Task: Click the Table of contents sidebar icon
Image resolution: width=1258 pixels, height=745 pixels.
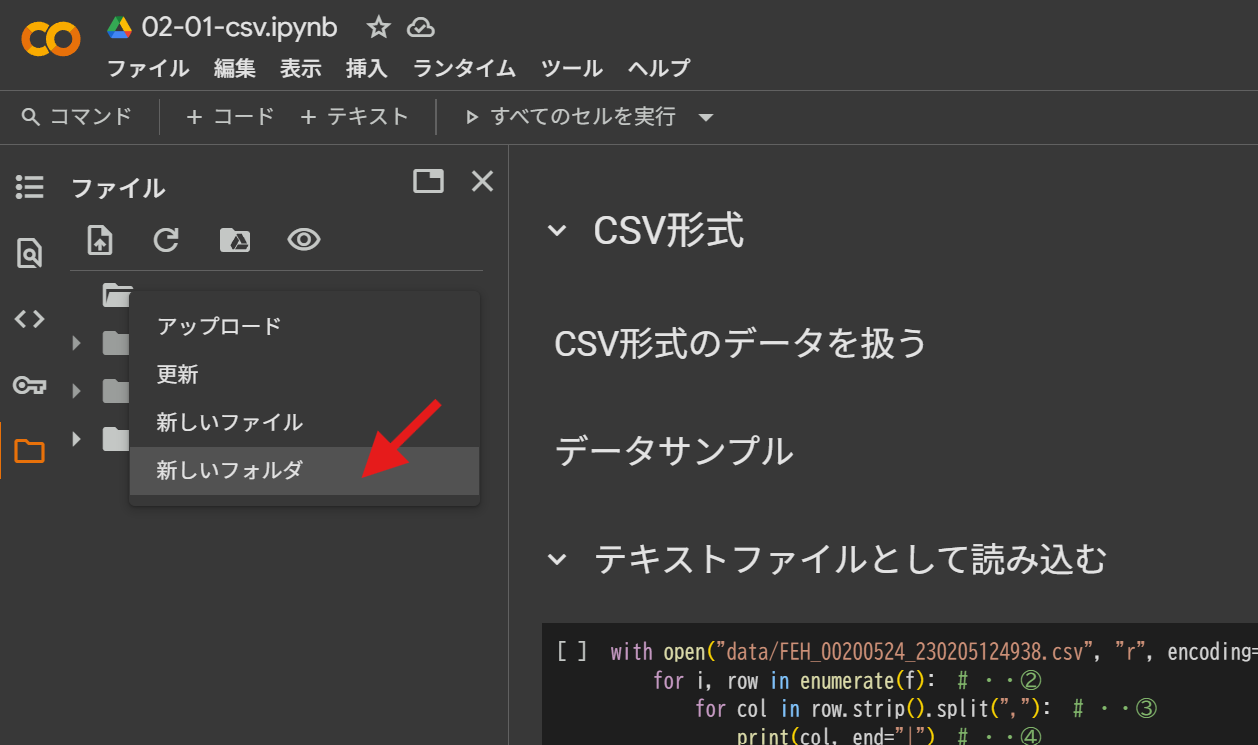Action: click(x=29, y=187)
